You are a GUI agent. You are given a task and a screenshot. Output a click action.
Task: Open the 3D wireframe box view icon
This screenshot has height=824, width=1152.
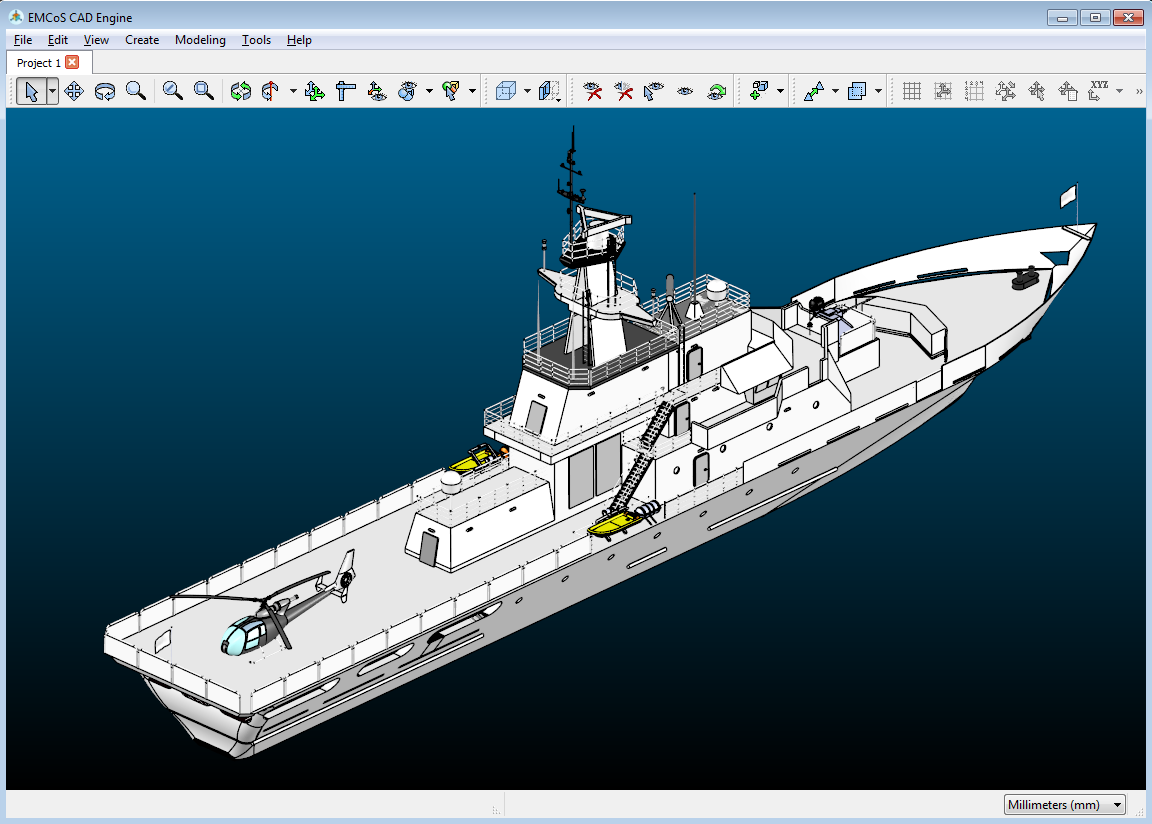click(506, 92)
